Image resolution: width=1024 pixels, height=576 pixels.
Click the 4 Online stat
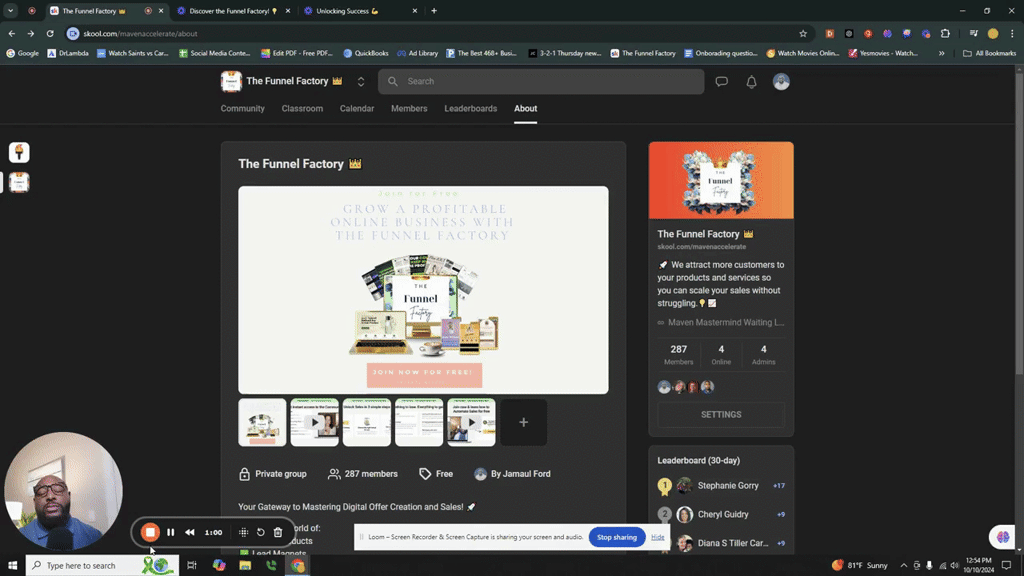point(721,355)
